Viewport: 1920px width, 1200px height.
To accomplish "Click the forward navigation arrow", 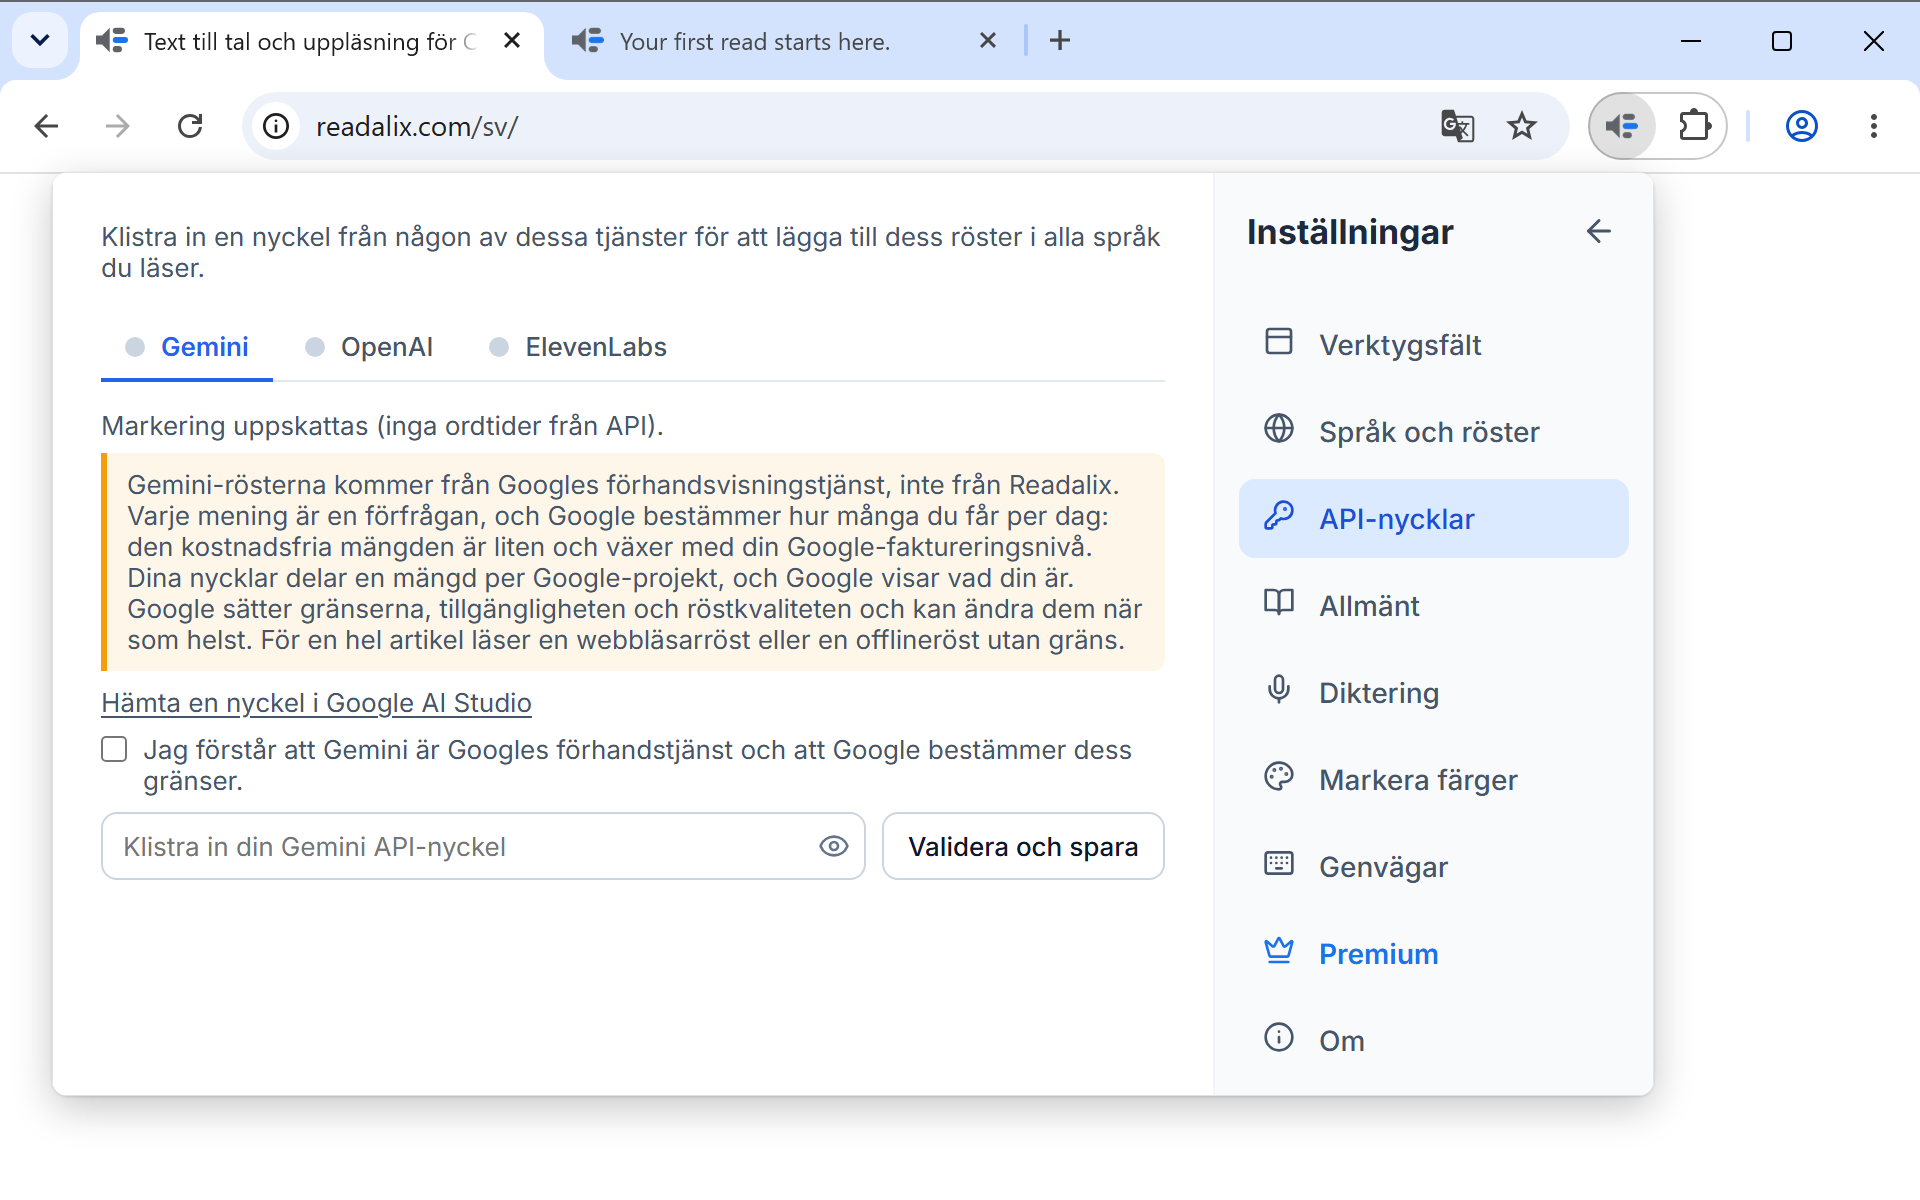I will [x=118, y=126].
